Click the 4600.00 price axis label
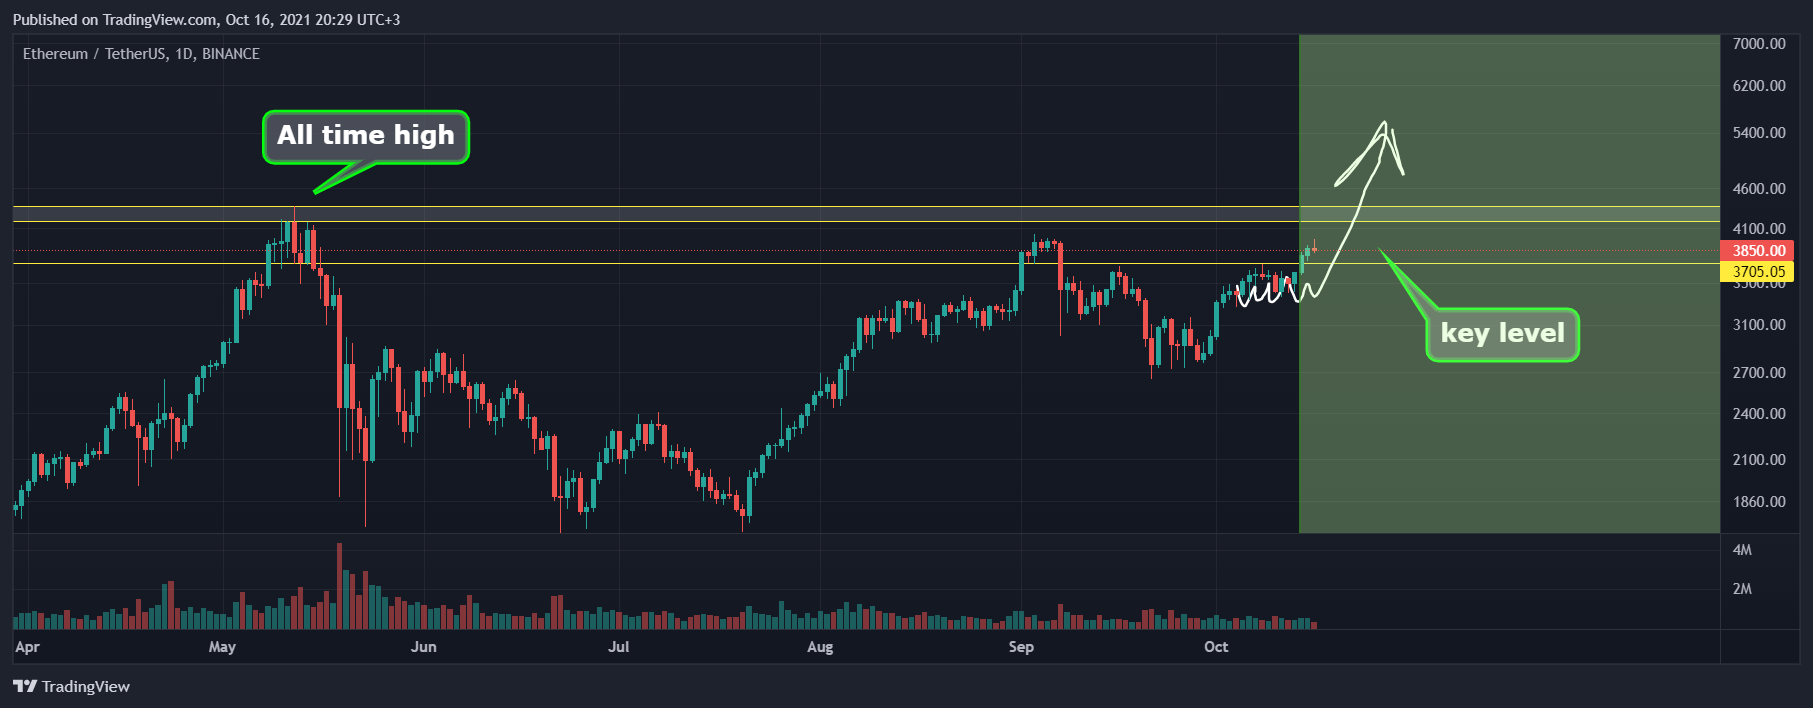 (x=1759, y=189)
